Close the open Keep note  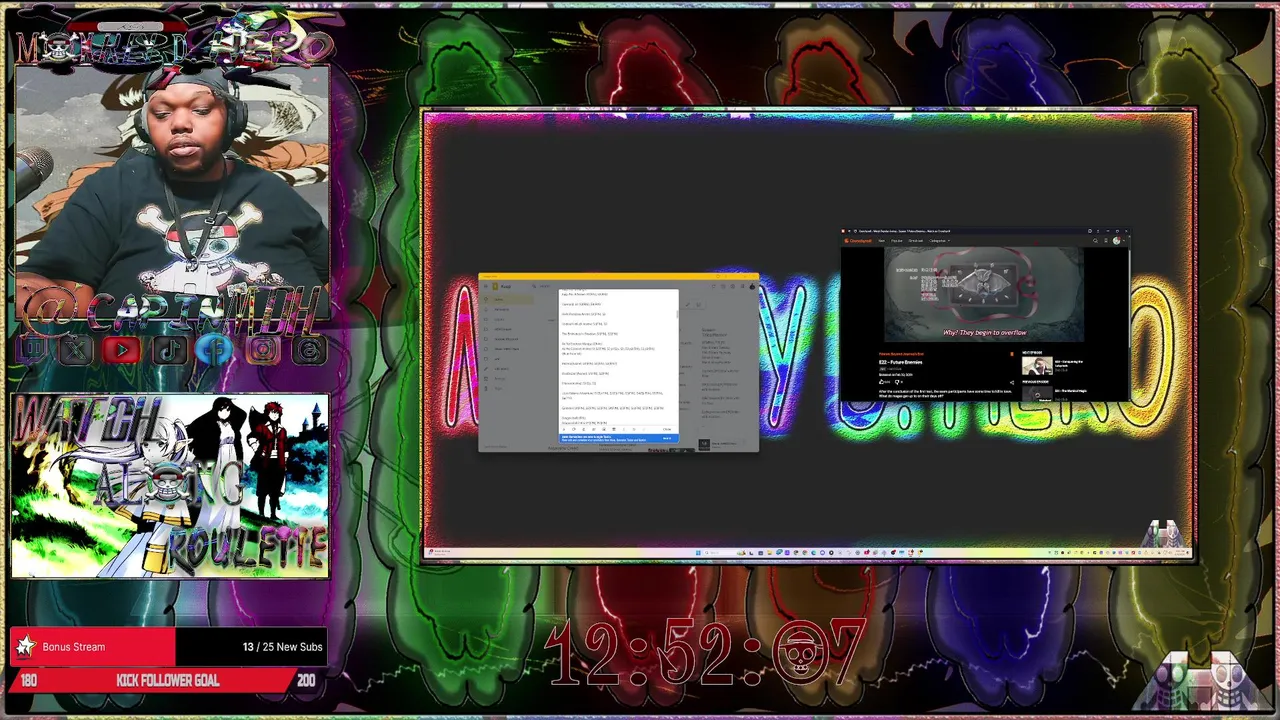[667, 429]
